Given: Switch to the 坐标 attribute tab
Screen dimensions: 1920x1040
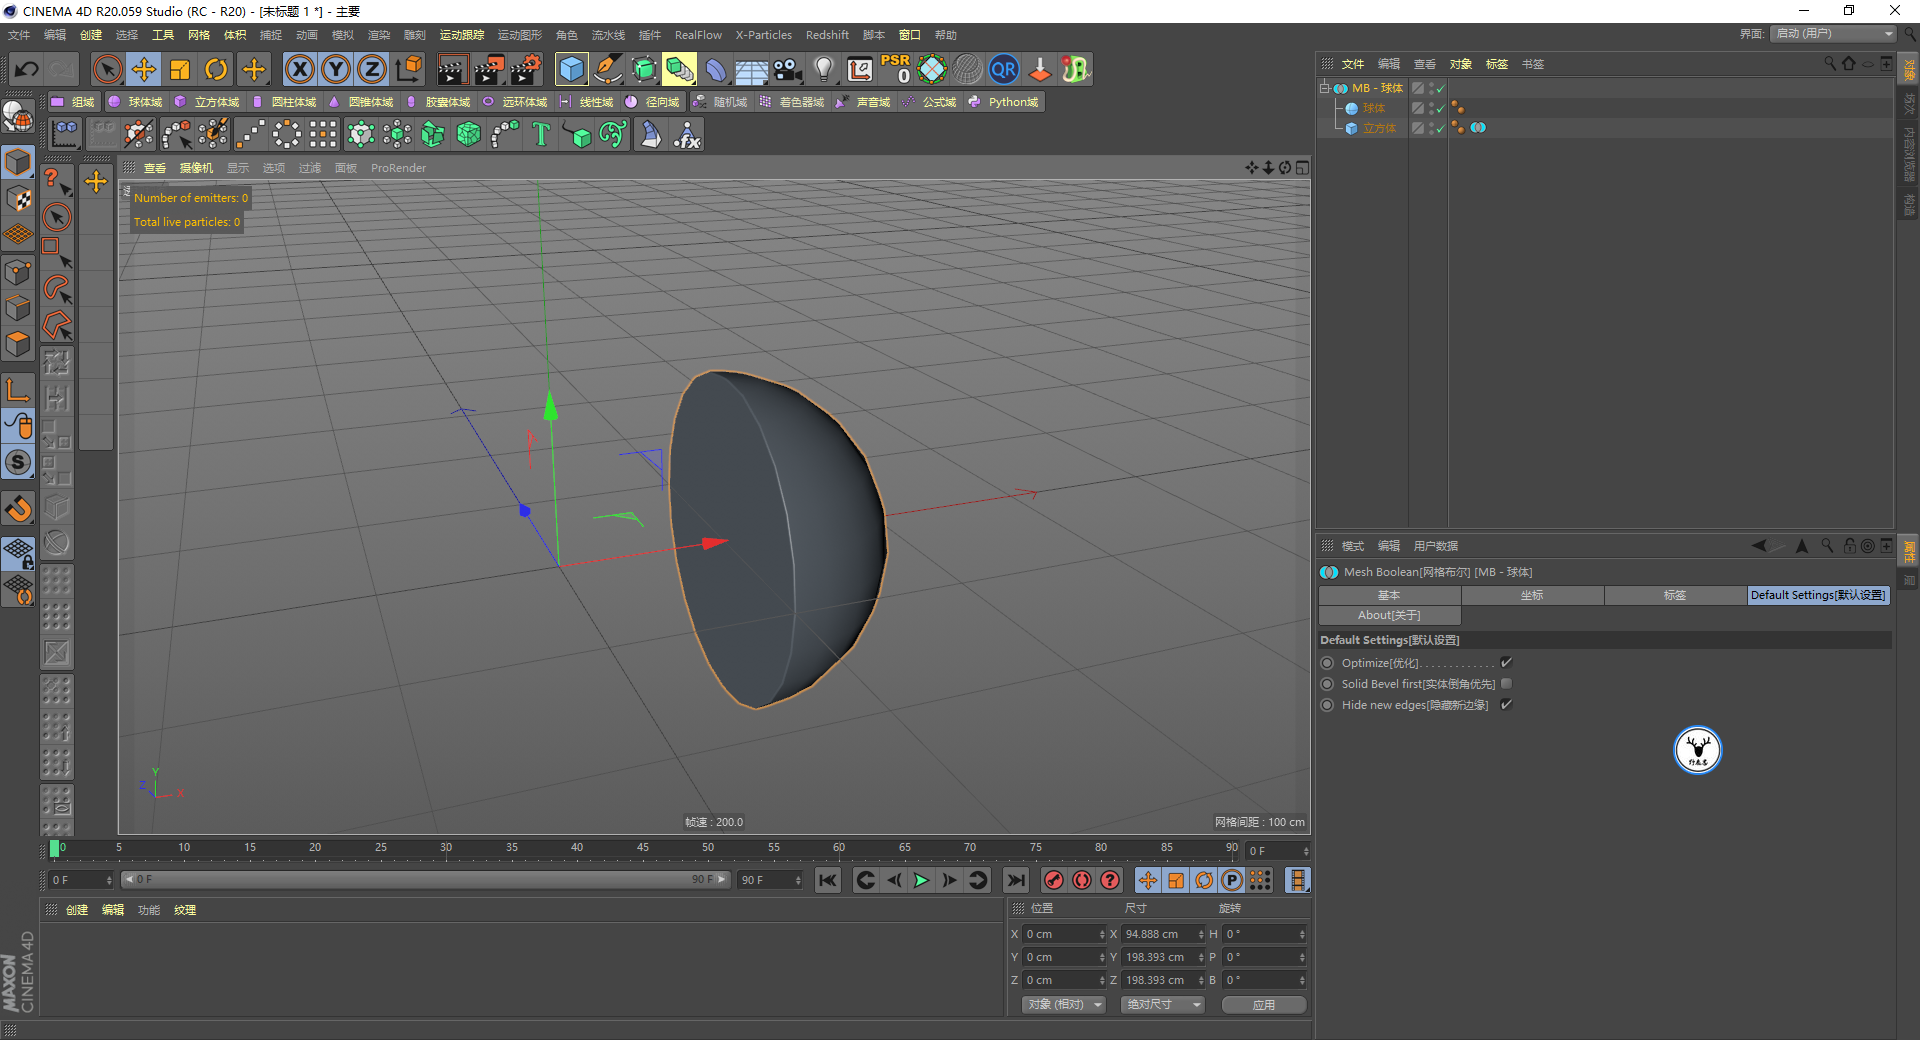Looking at the screenshot, I should (x=1532, y=595).
